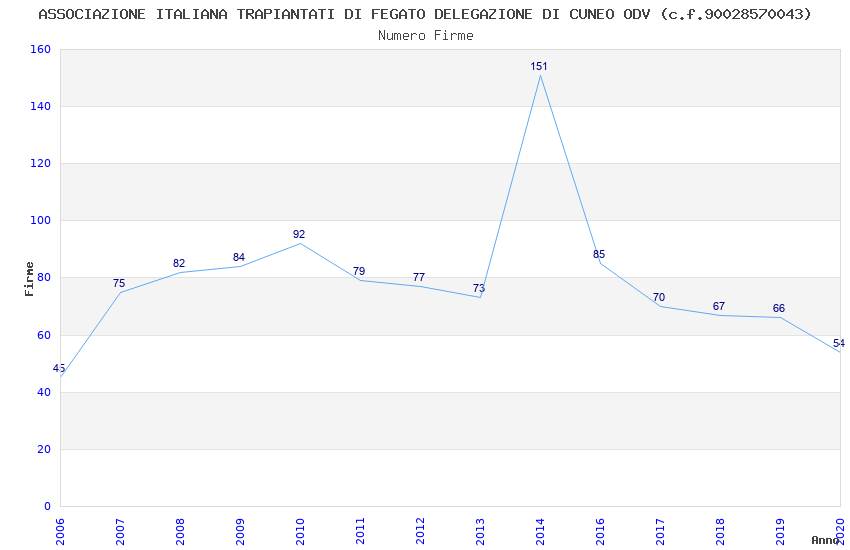The image size is (850, 550).
Task: Click the 140 y-axis tick label
Action: click(41, 106)
